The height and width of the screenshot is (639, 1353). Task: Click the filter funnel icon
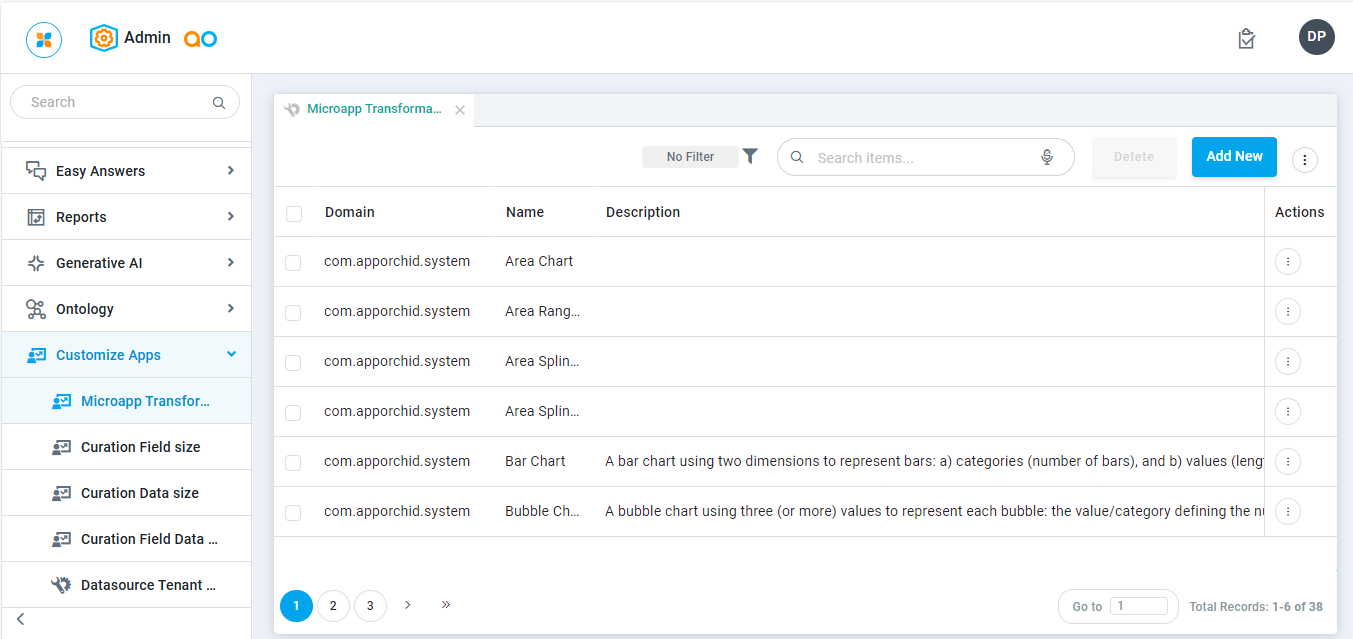click(750, 156)
